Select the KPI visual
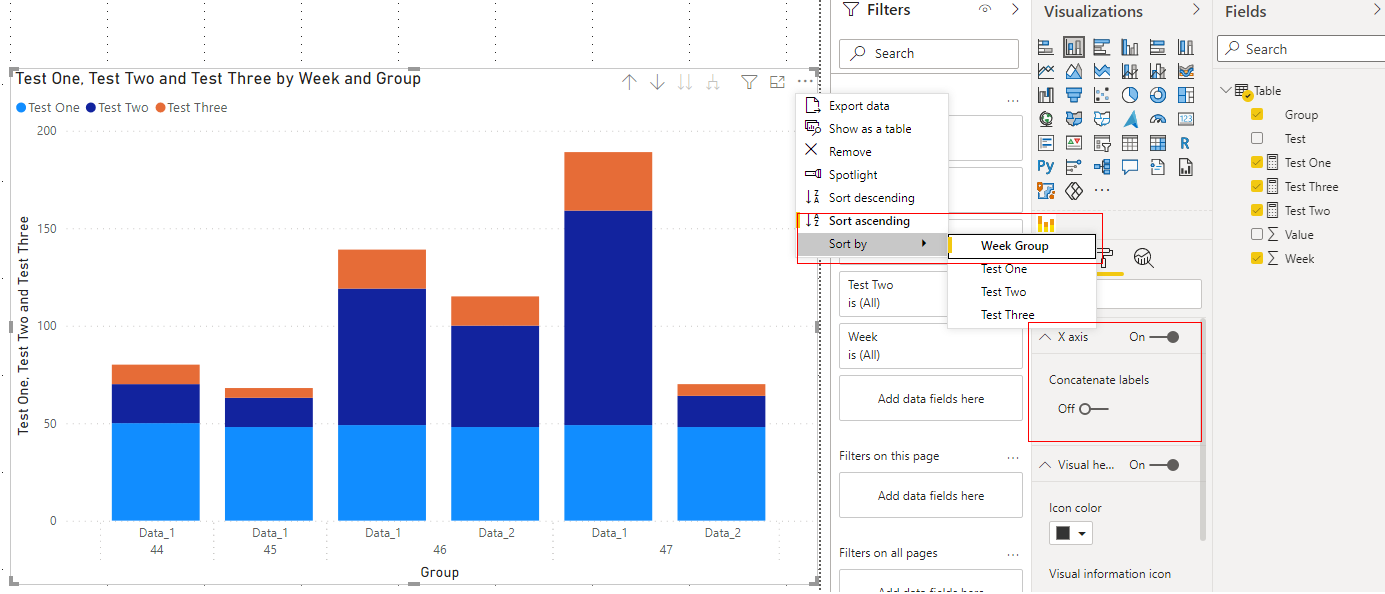 point(1074,143)
